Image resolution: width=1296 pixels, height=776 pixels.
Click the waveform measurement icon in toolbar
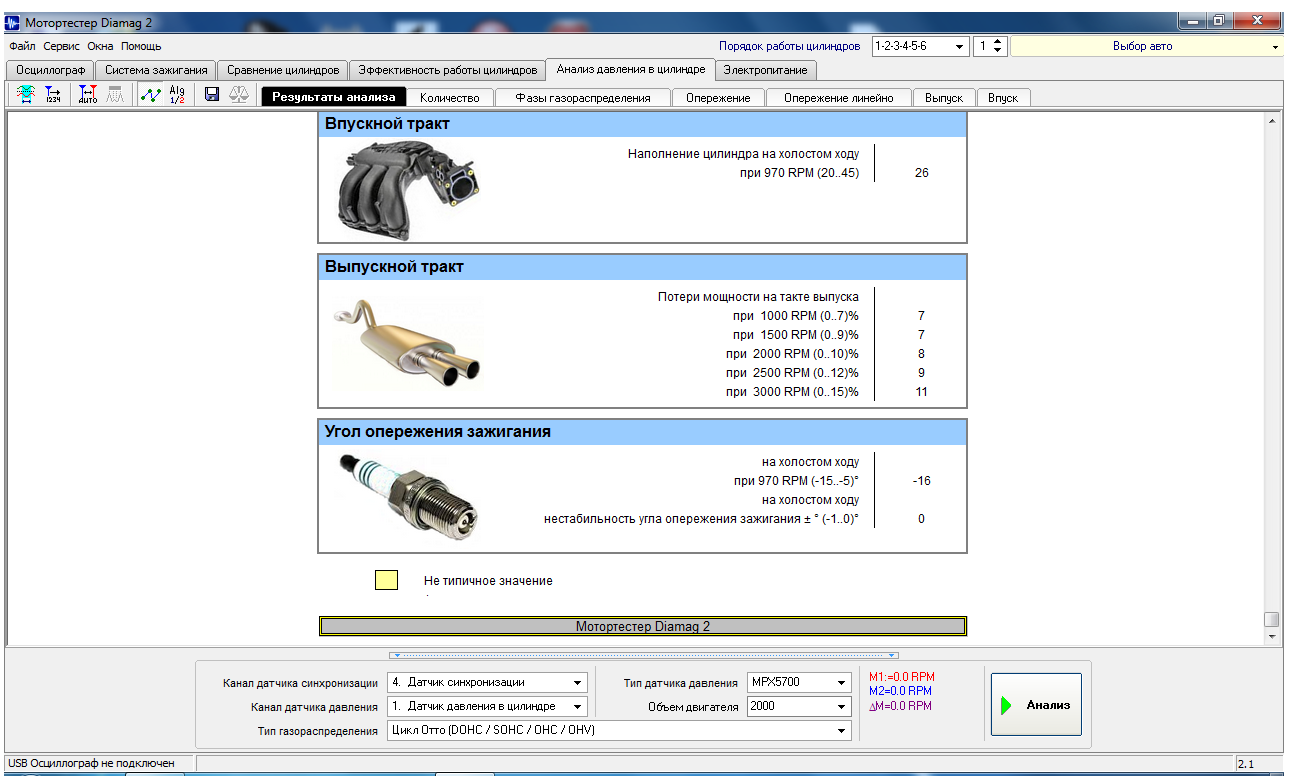pyautogui.click(x=26, y=95)
